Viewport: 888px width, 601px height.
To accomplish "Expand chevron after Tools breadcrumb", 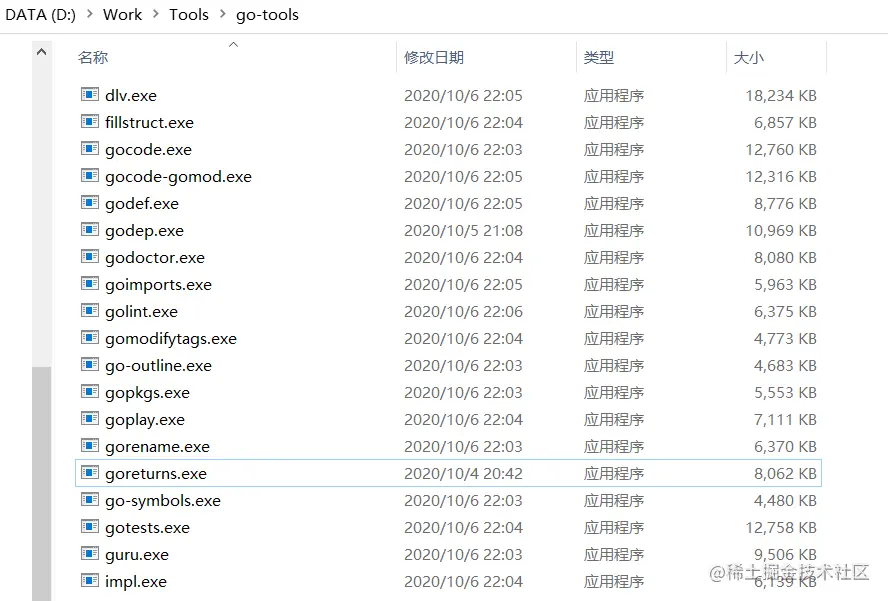I will click(223, 14).
